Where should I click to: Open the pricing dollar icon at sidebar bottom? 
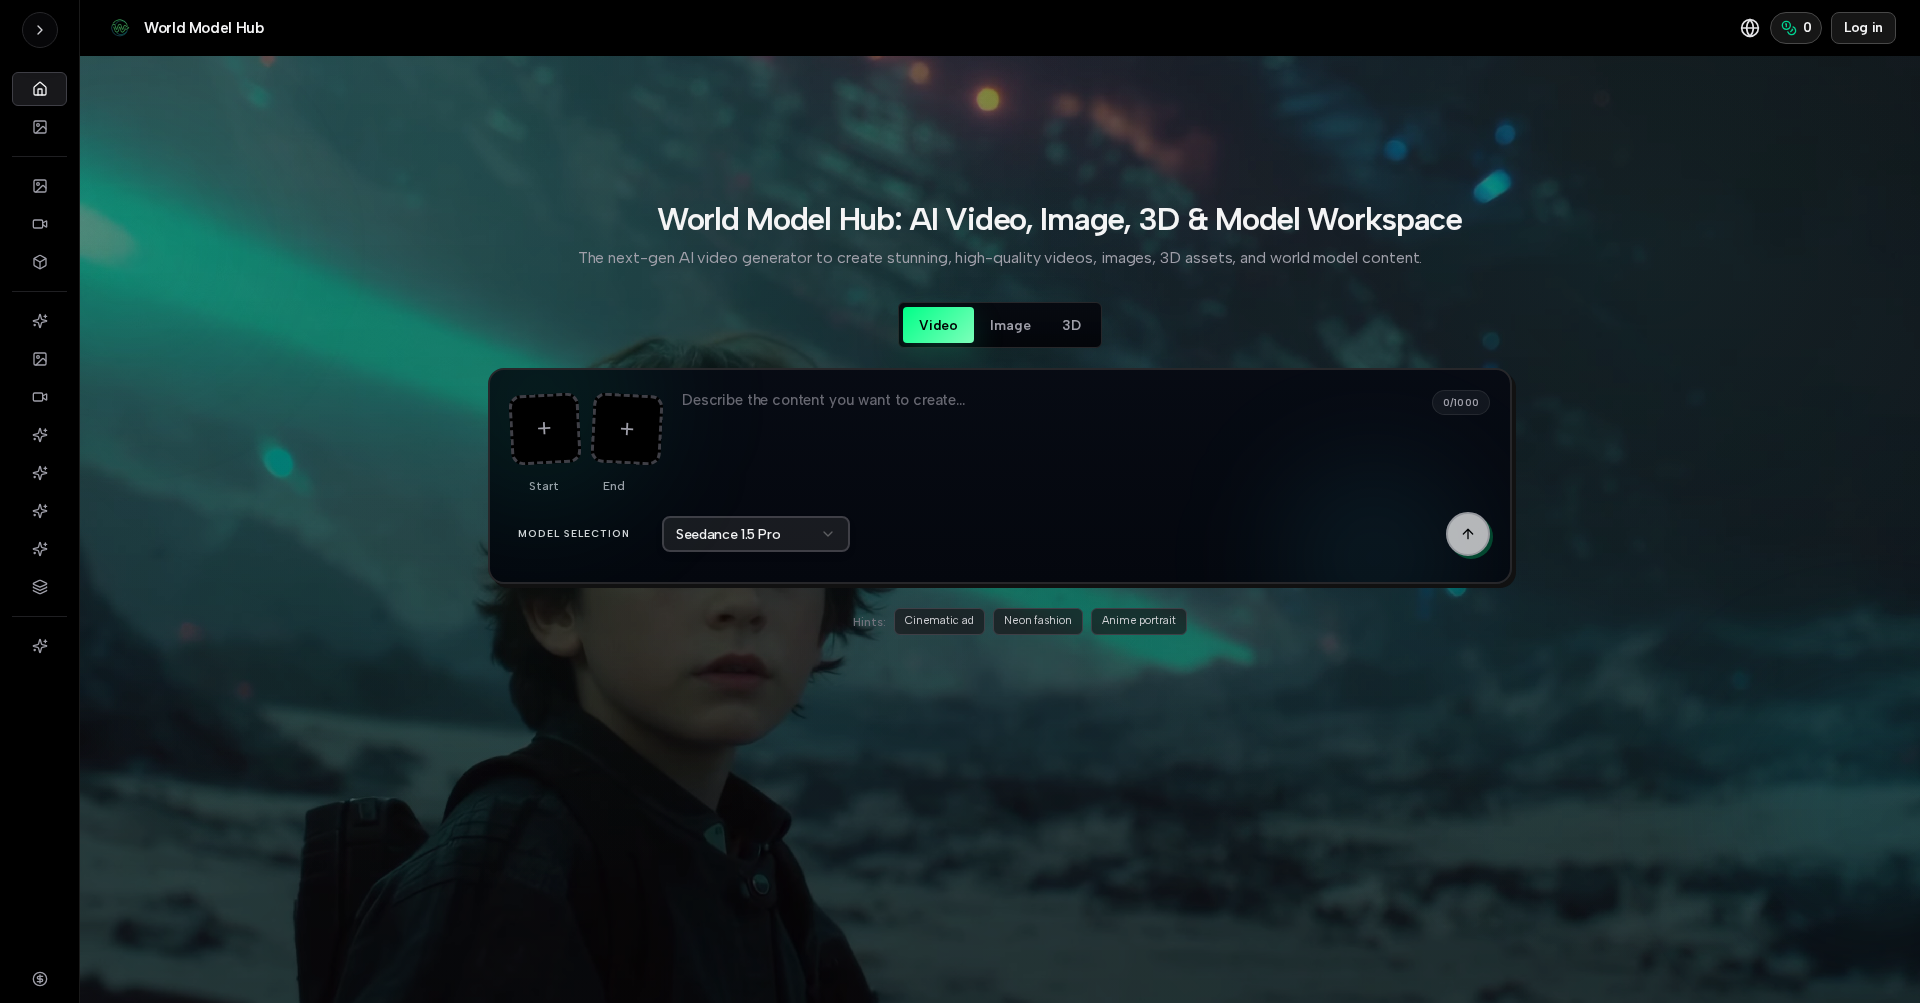pos(40,979)
